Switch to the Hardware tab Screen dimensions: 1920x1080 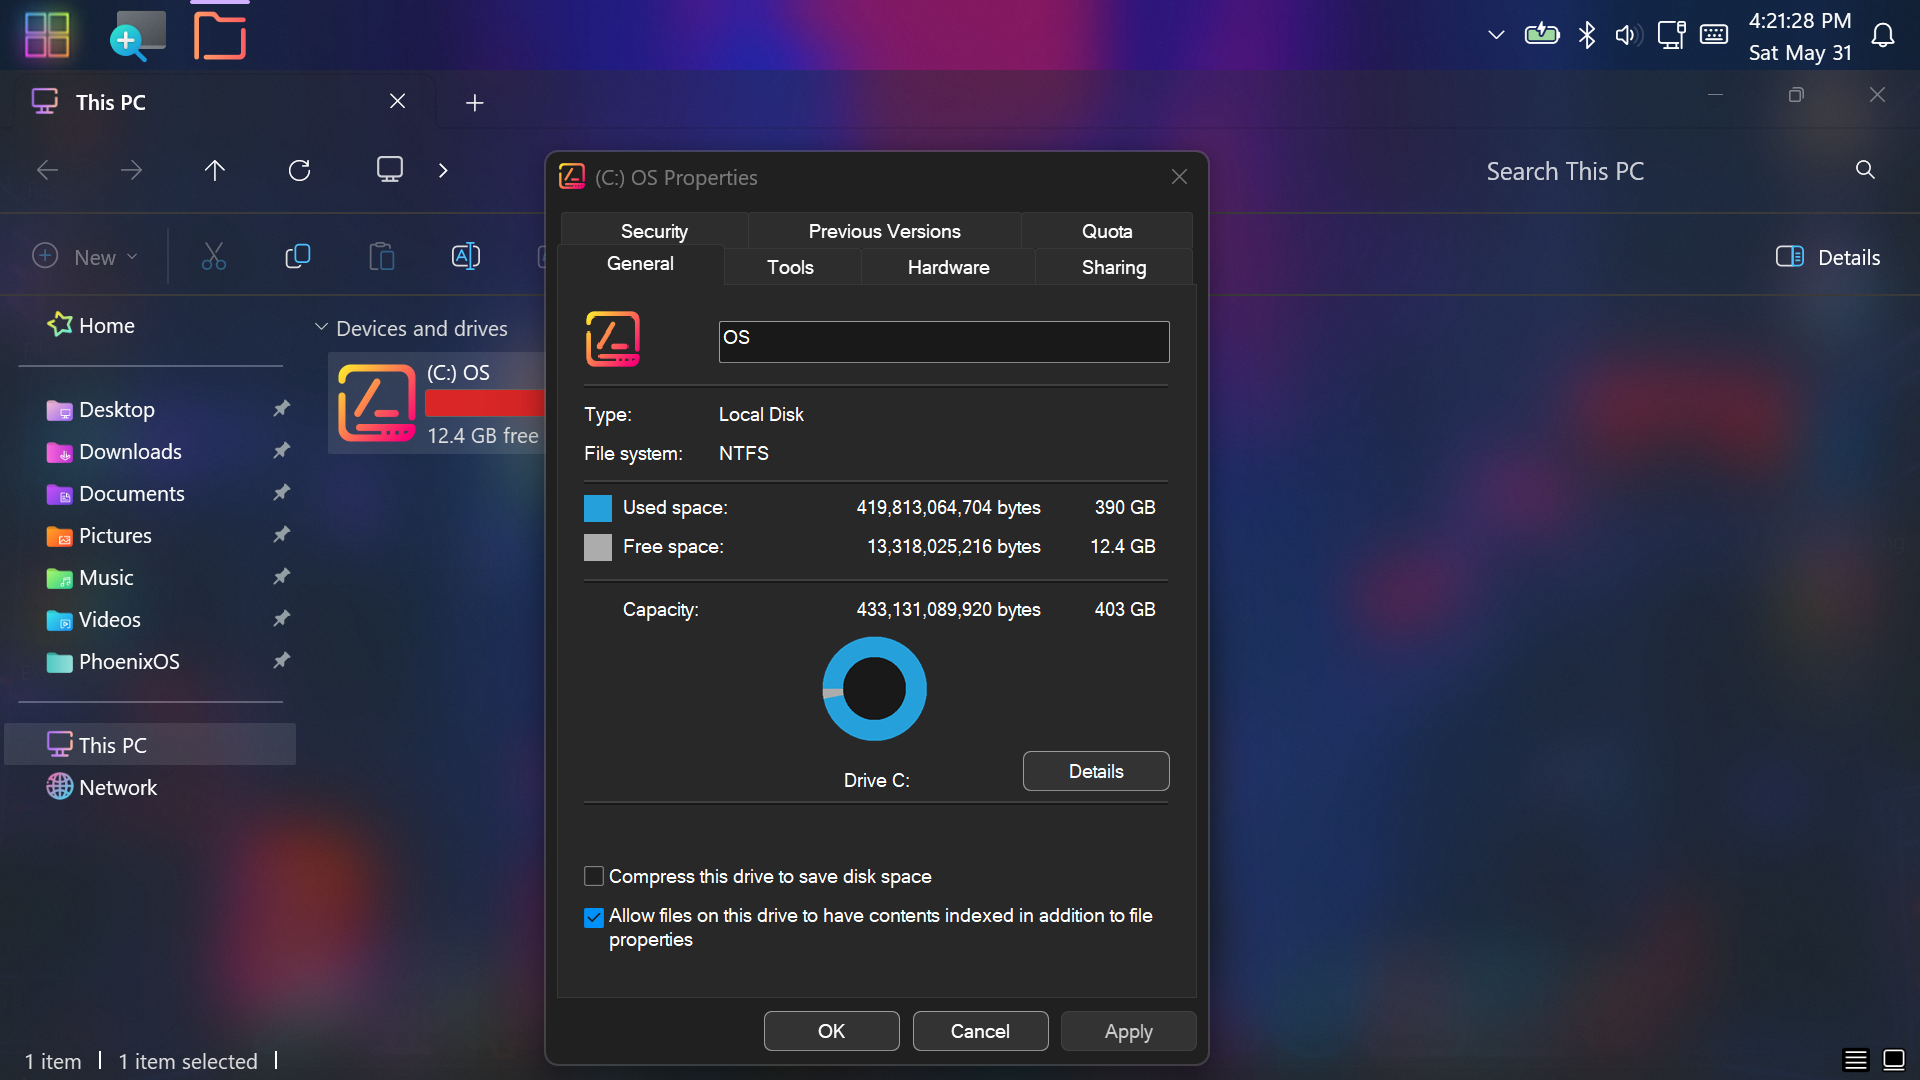(948, 267)
